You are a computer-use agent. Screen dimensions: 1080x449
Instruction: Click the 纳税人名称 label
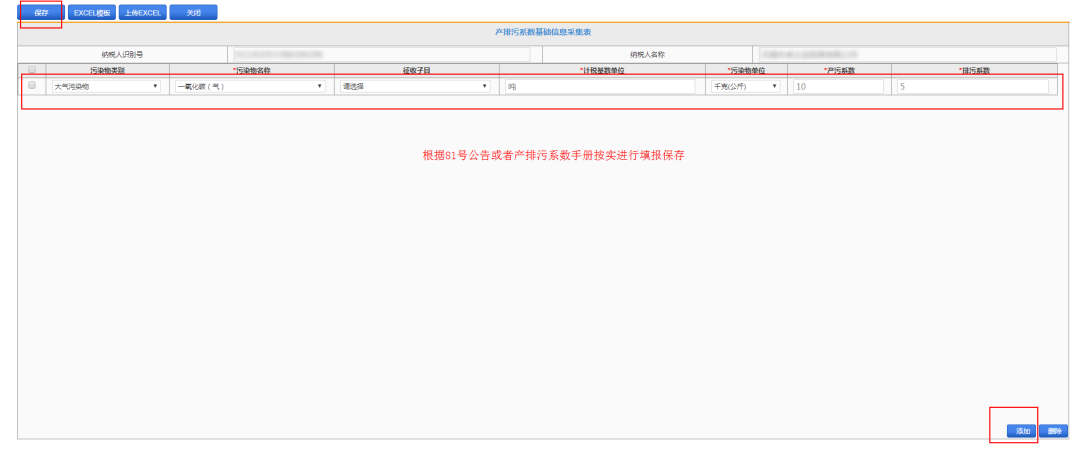click(646, 54)
